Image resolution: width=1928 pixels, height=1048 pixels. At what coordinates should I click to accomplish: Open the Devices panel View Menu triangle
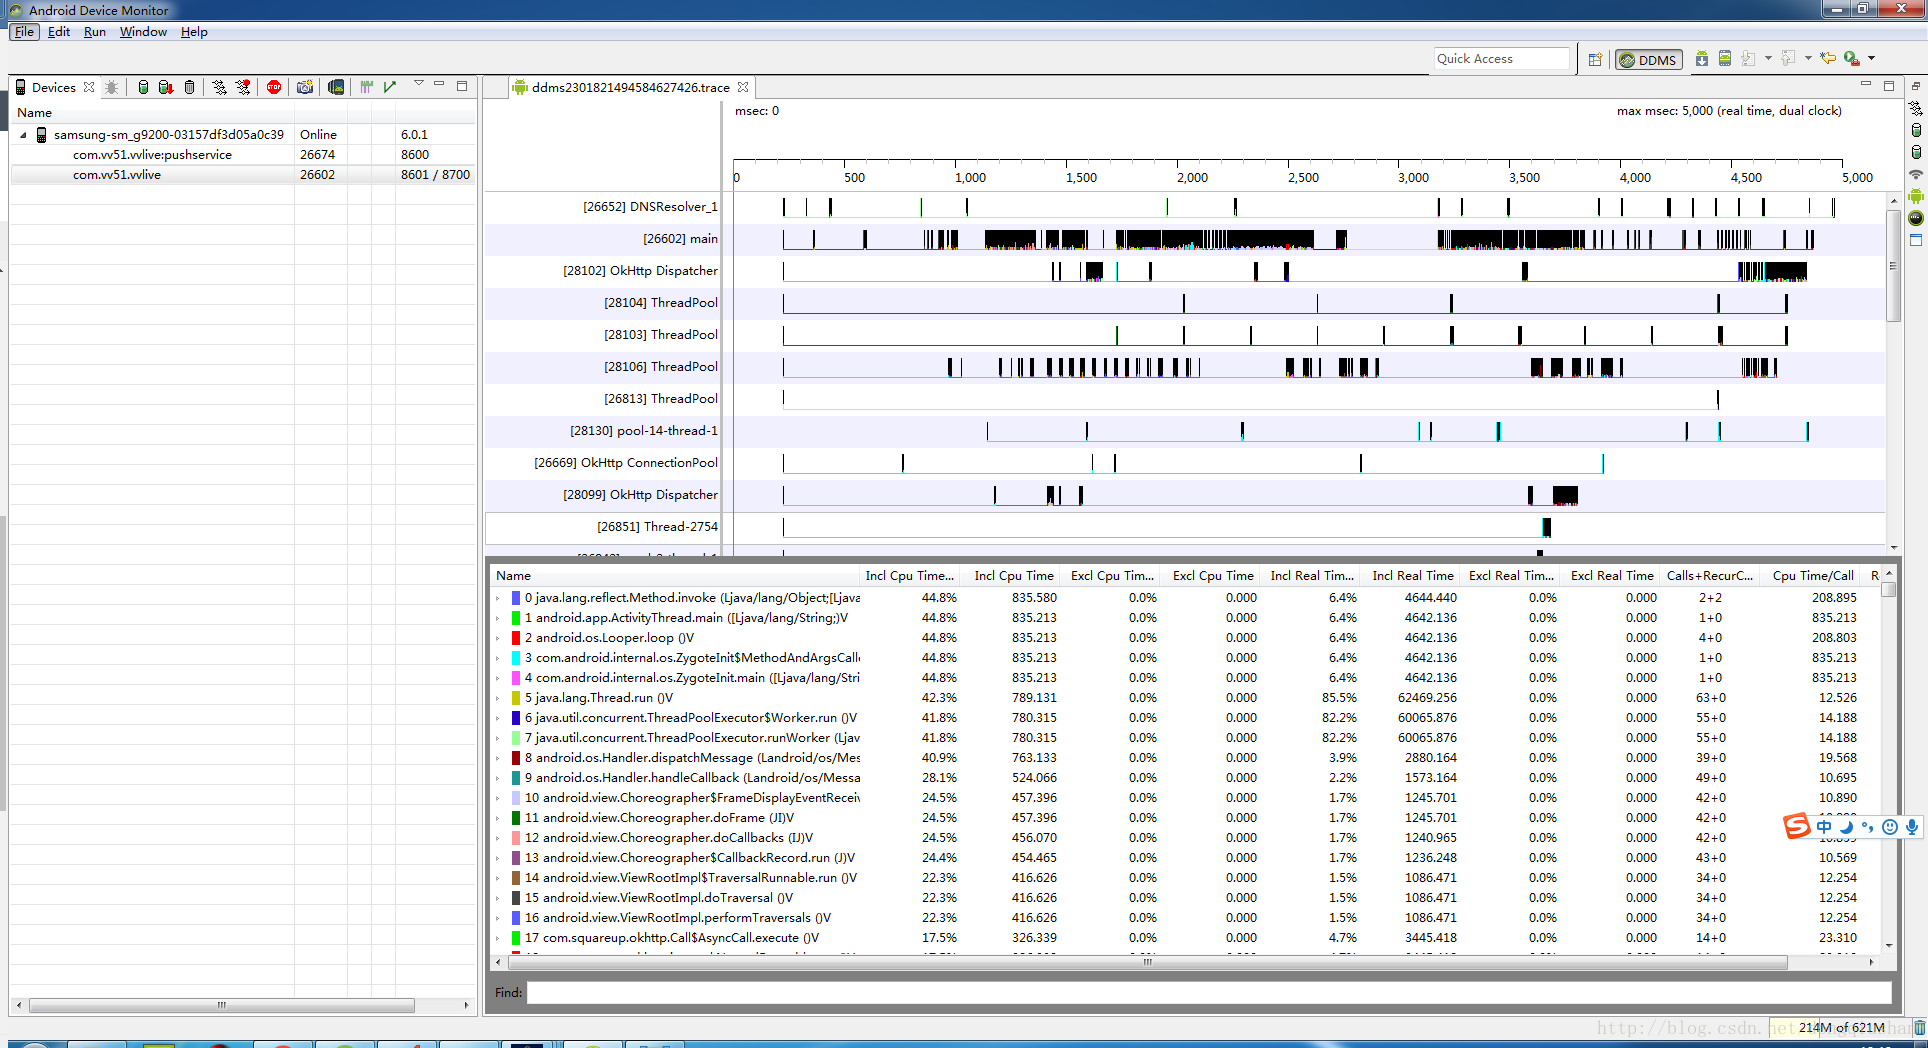419,84
